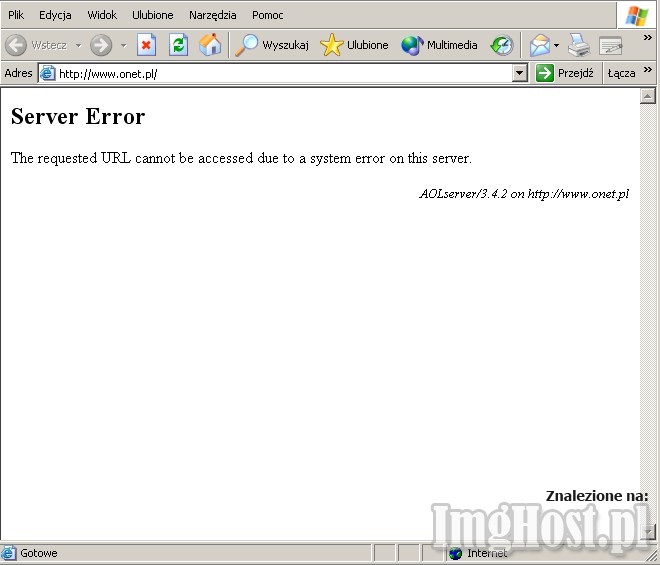Click the Przejdź go button
Viewport: 660px width, 565px height.
tap(565, 73)
